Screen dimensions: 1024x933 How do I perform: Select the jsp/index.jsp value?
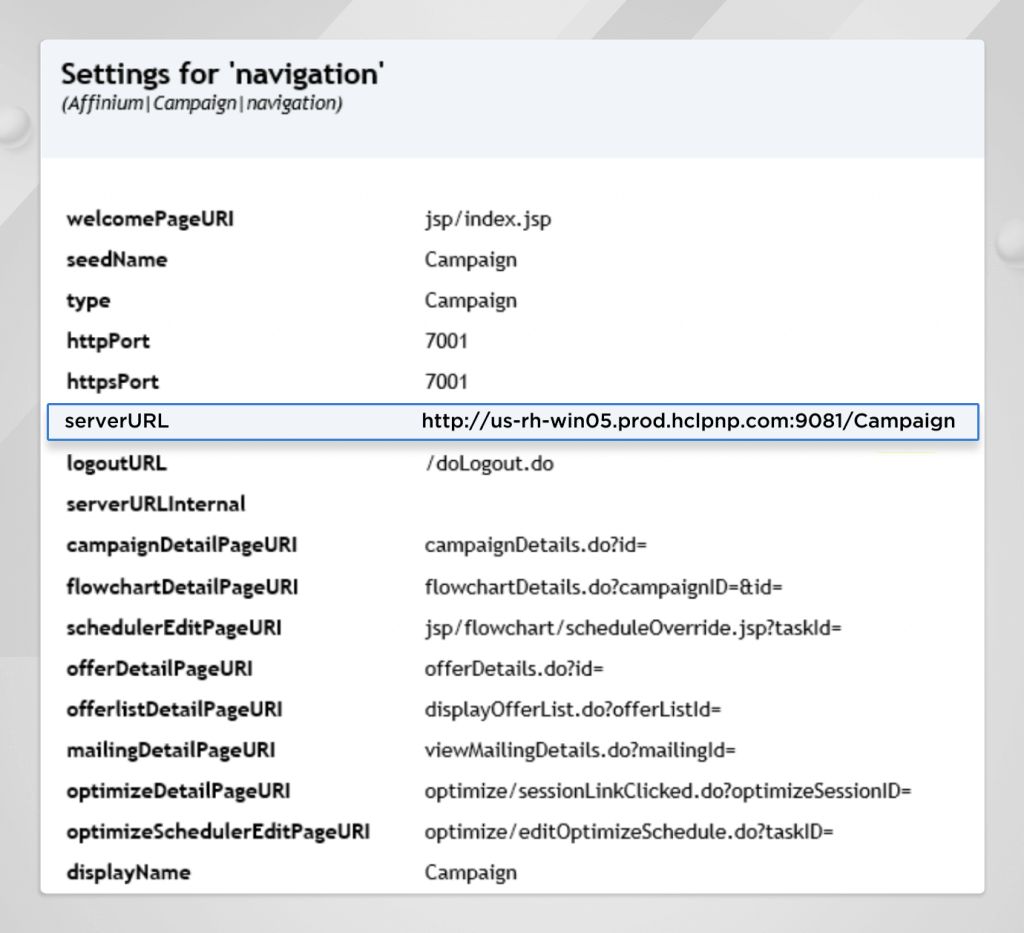click(487, 218)
